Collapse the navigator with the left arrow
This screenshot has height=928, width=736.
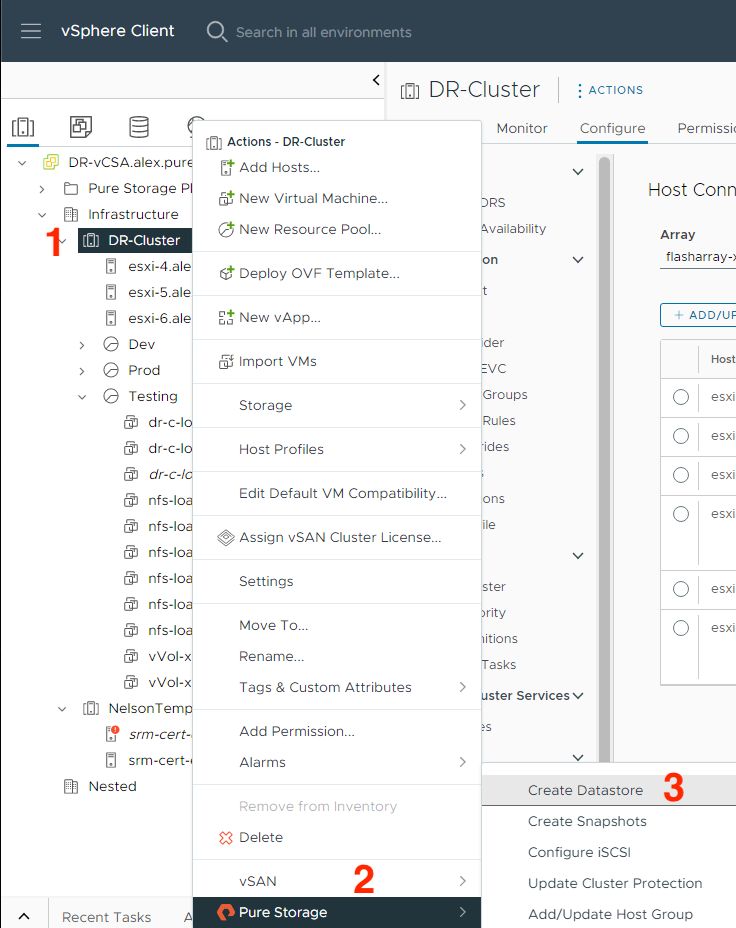[x=376, y=80]
